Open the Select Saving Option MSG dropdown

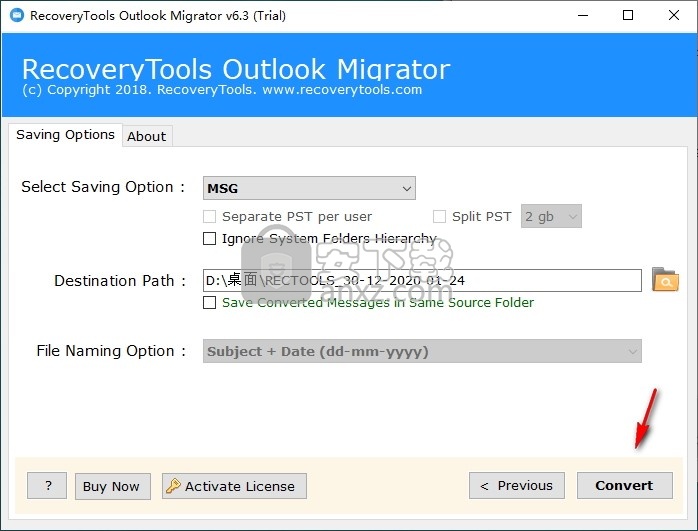pyautogui.click(x=309, y=188)
